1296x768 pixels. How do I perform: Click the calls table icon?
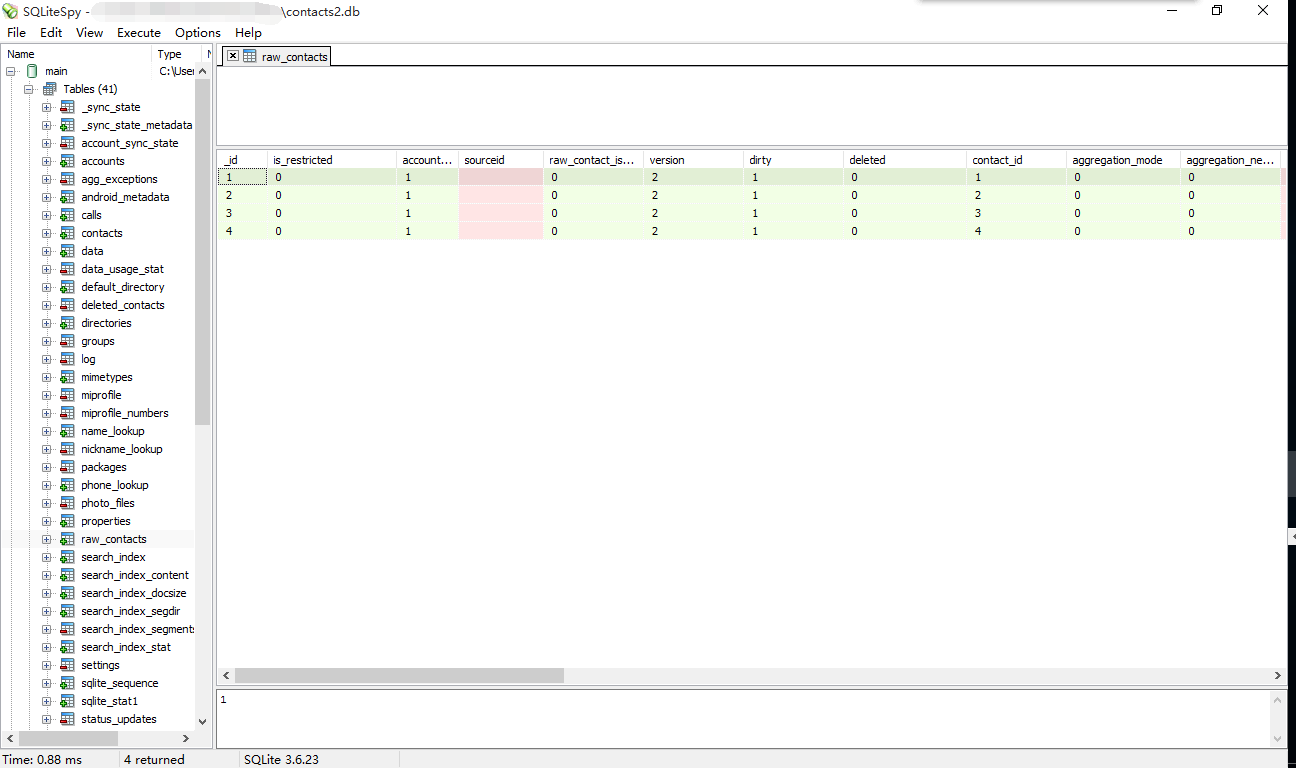[x=67, y=215]
